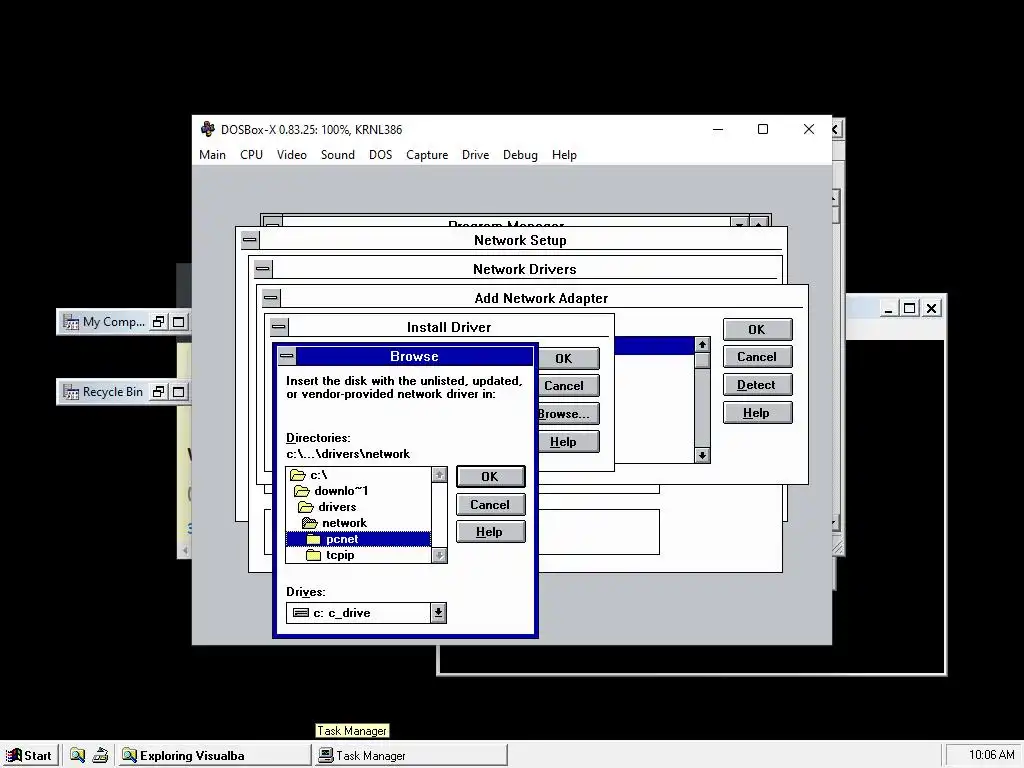
Task: Maximize the background window at right
Action: [909, 308]
